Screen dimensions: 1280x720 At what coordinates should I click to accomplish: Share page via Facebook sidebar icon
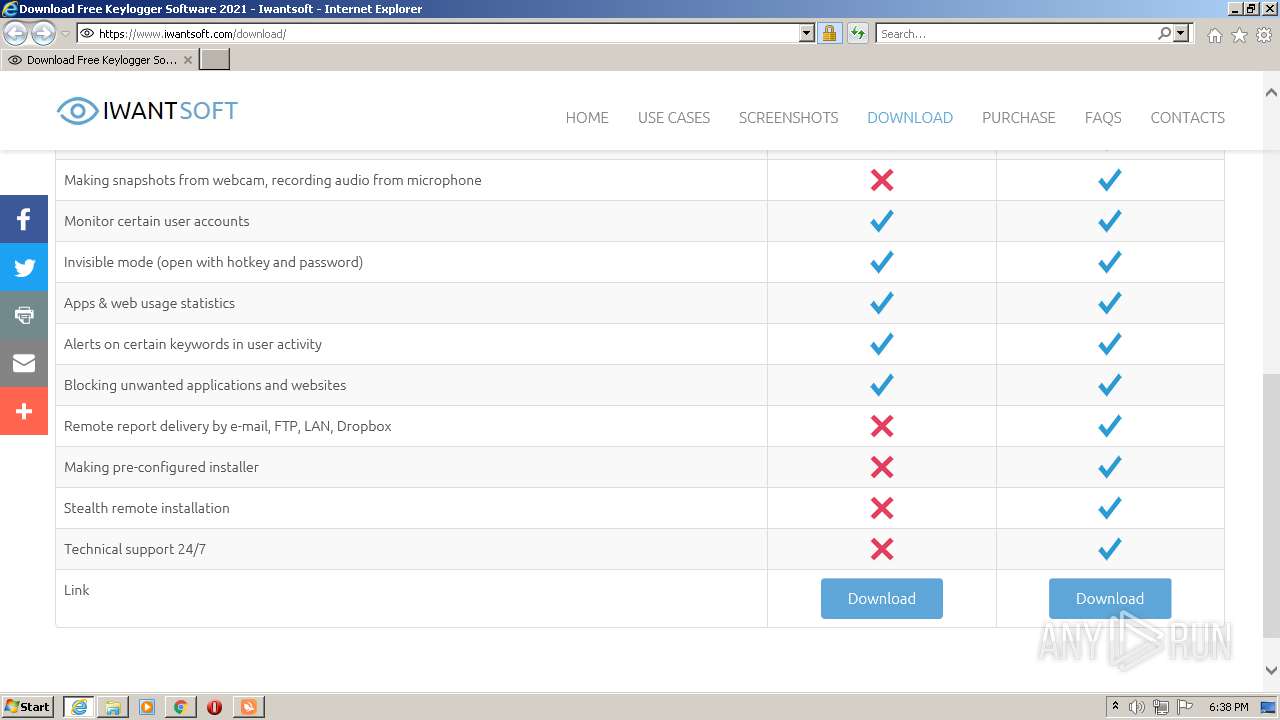pos(24,219)
